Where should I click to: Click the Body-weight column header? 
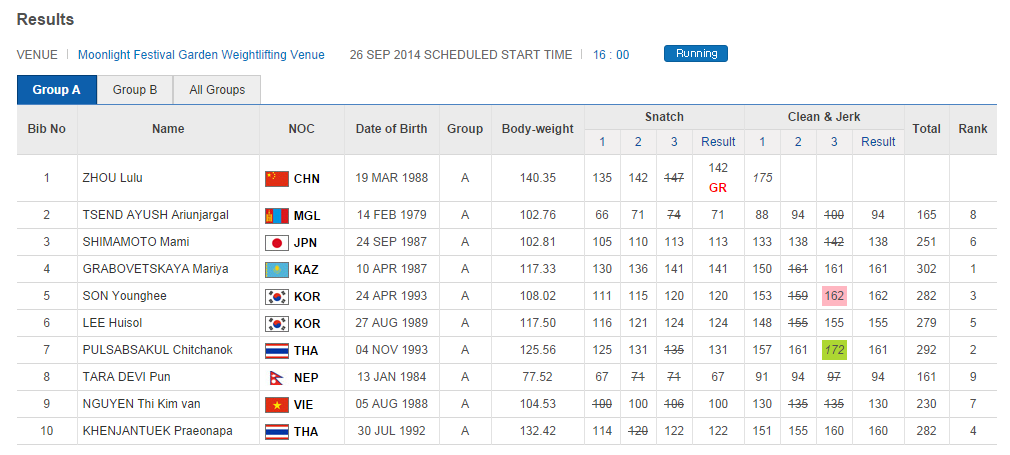537,129
